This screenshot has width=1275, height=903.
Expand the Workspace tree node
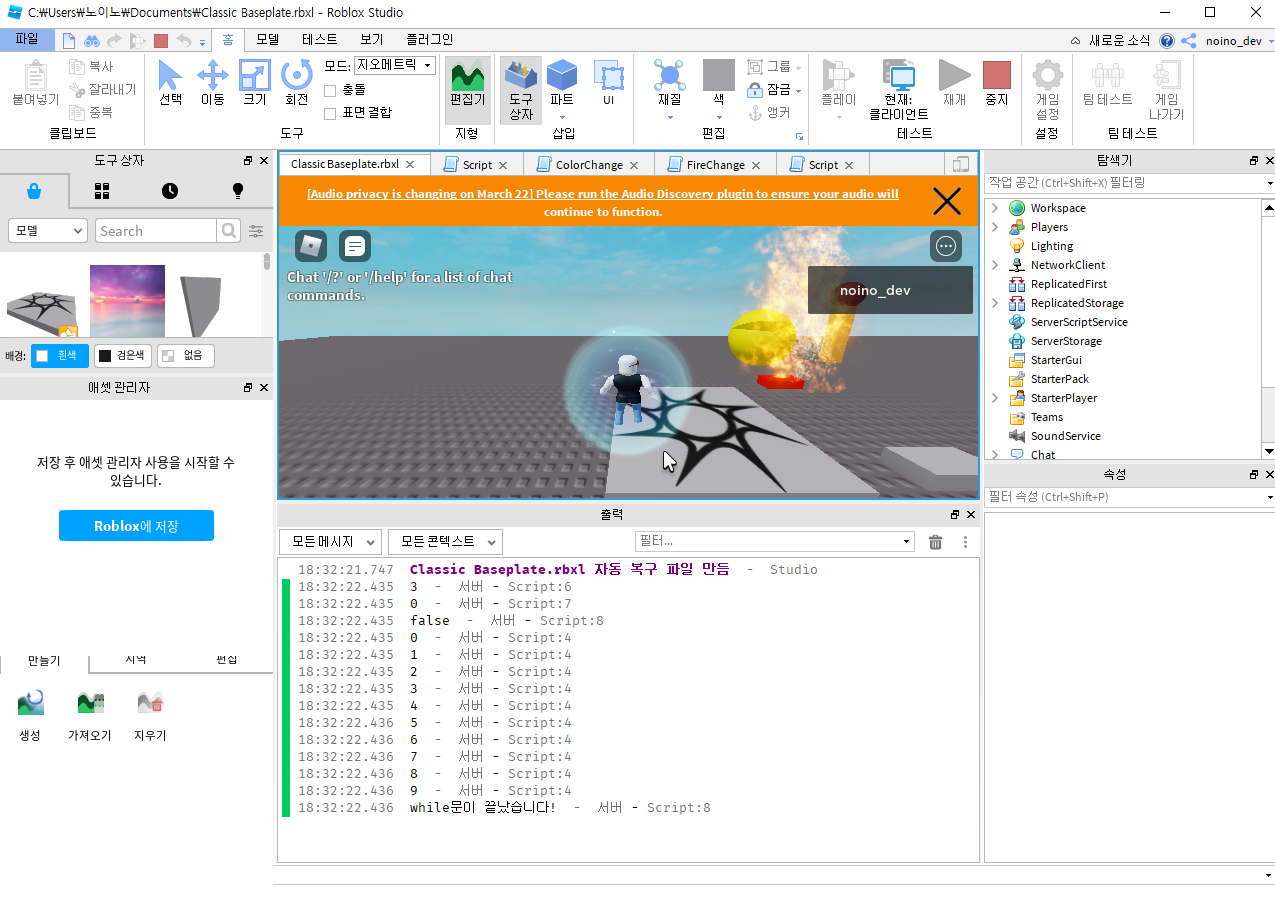point(995,208)
